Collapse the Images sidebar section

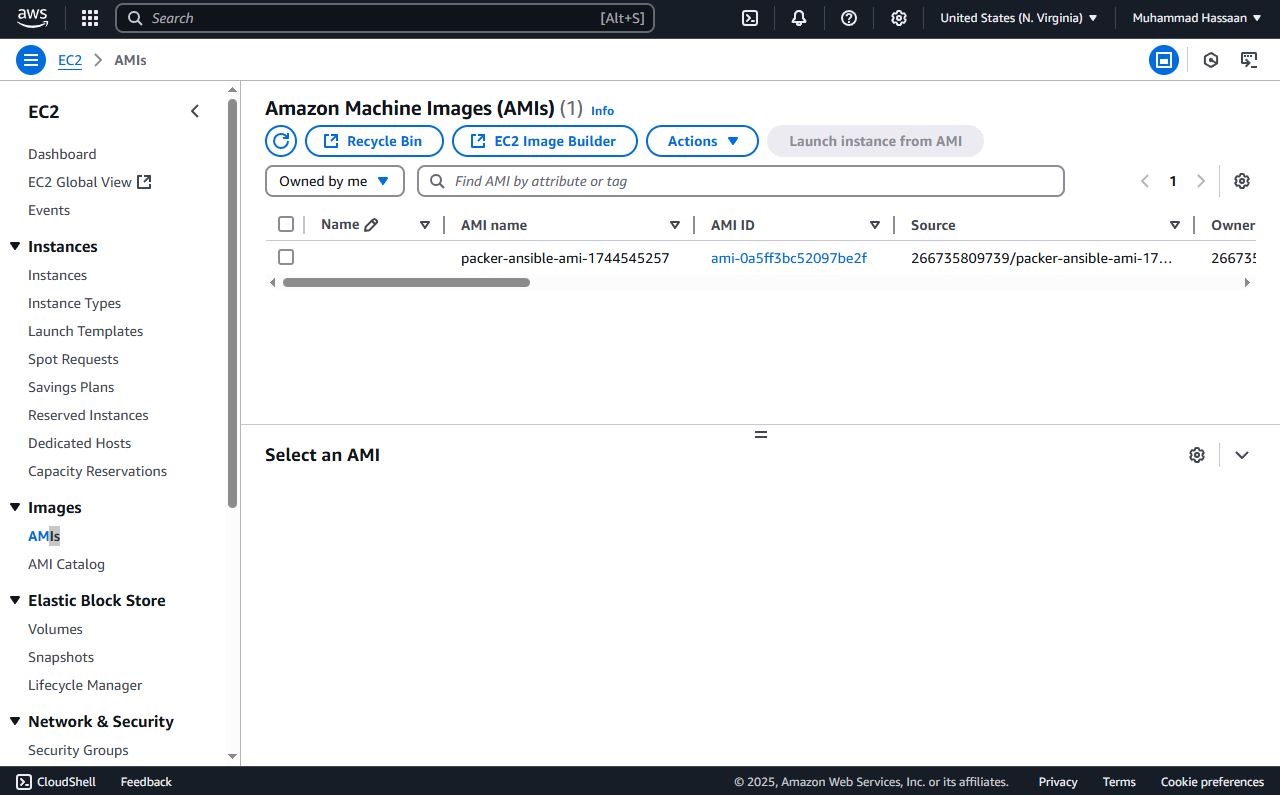pos(15,507)
